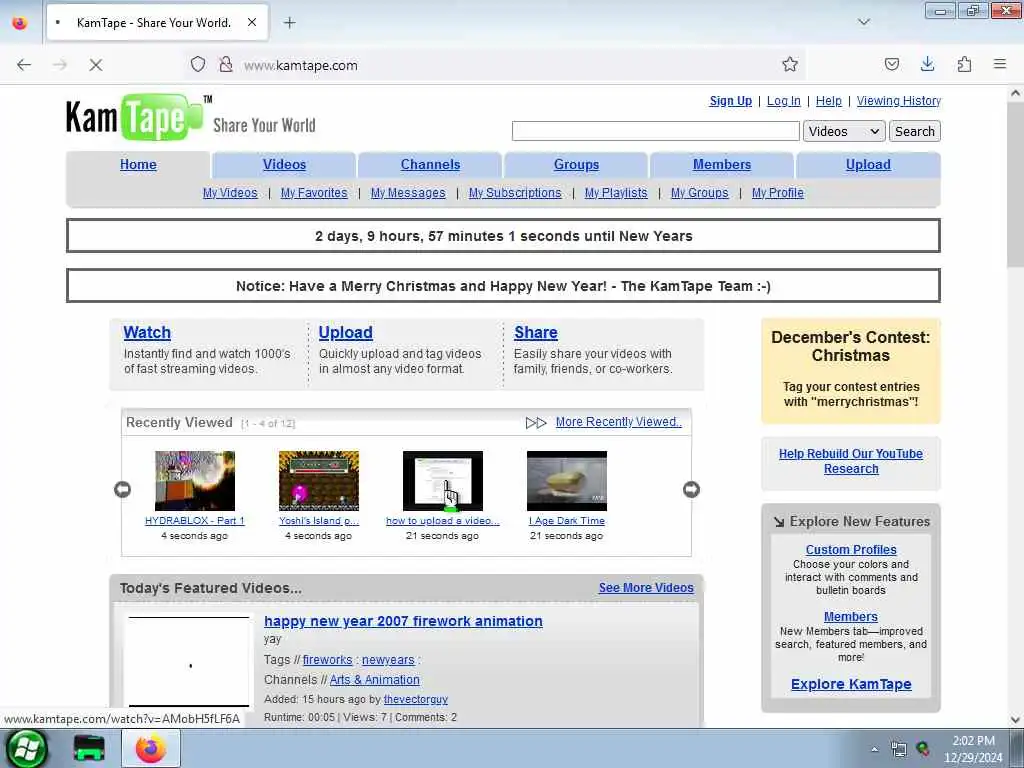
Task: Expand the list all tabs chevron
Action: click(x=864, y=22)
